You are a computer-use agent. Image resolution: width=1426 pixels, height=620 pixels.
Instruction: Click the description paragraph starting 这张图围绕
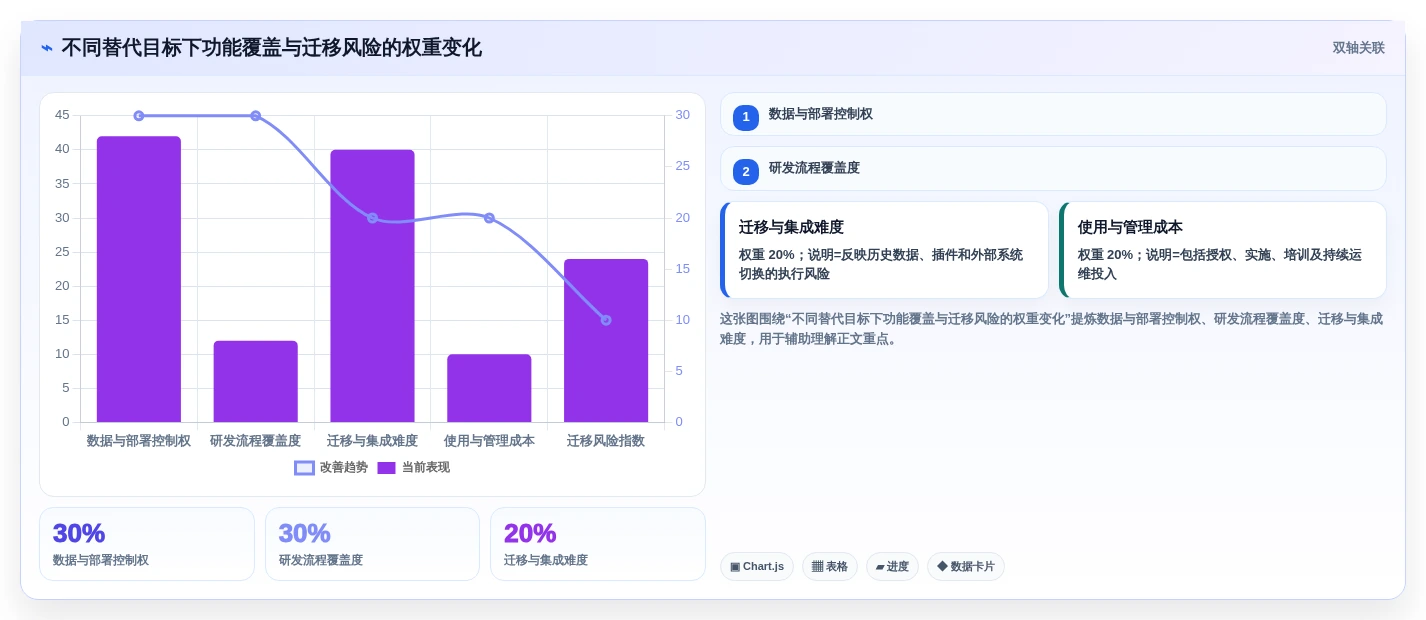tap(1051, 329)
